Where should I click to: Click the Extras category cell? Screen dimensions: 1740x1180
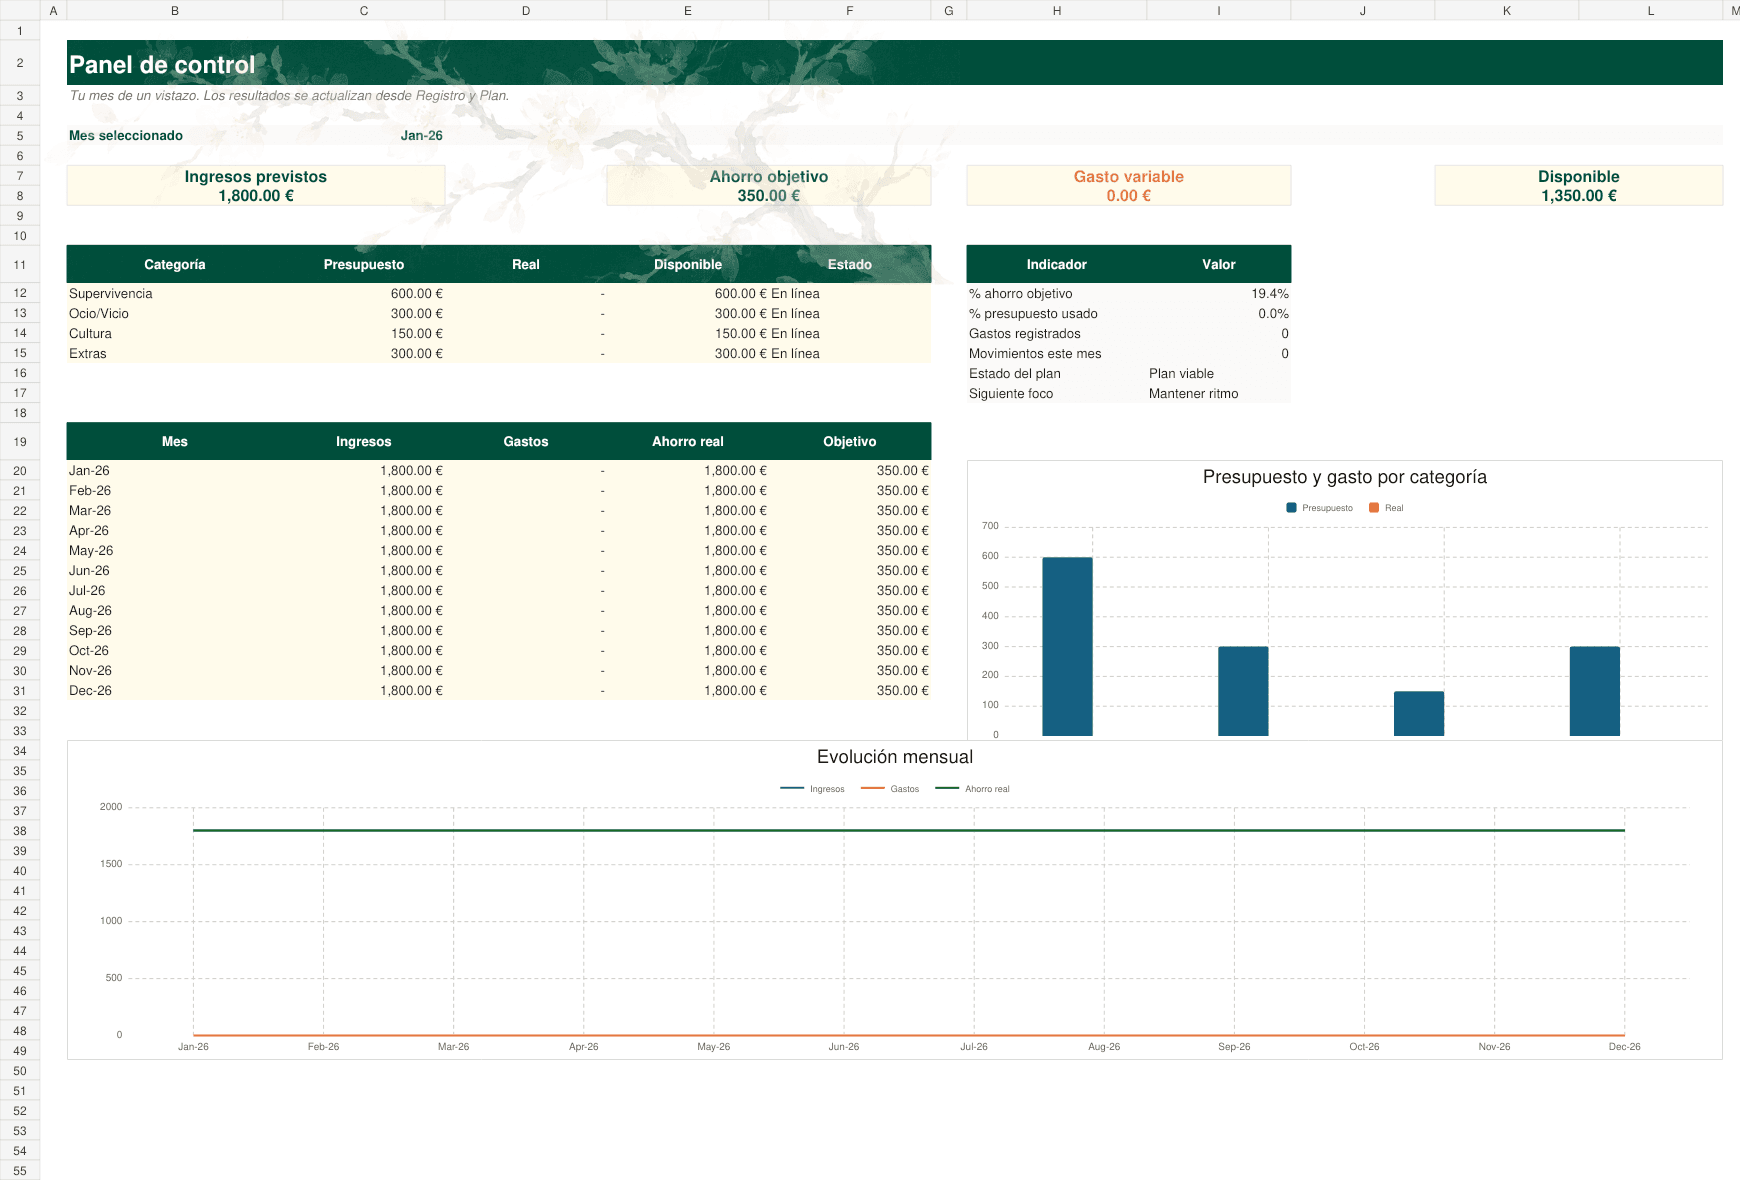175,354
